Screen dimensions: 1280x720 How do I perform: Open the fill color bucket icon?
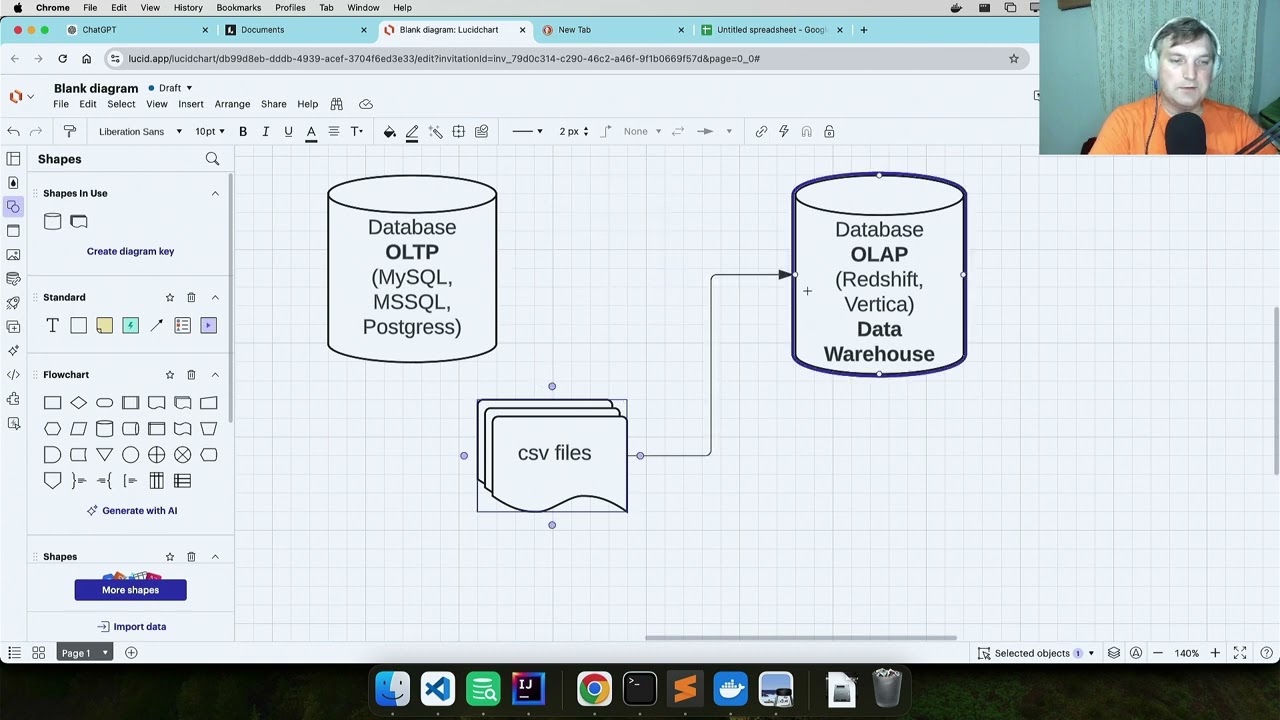[389, 131]
